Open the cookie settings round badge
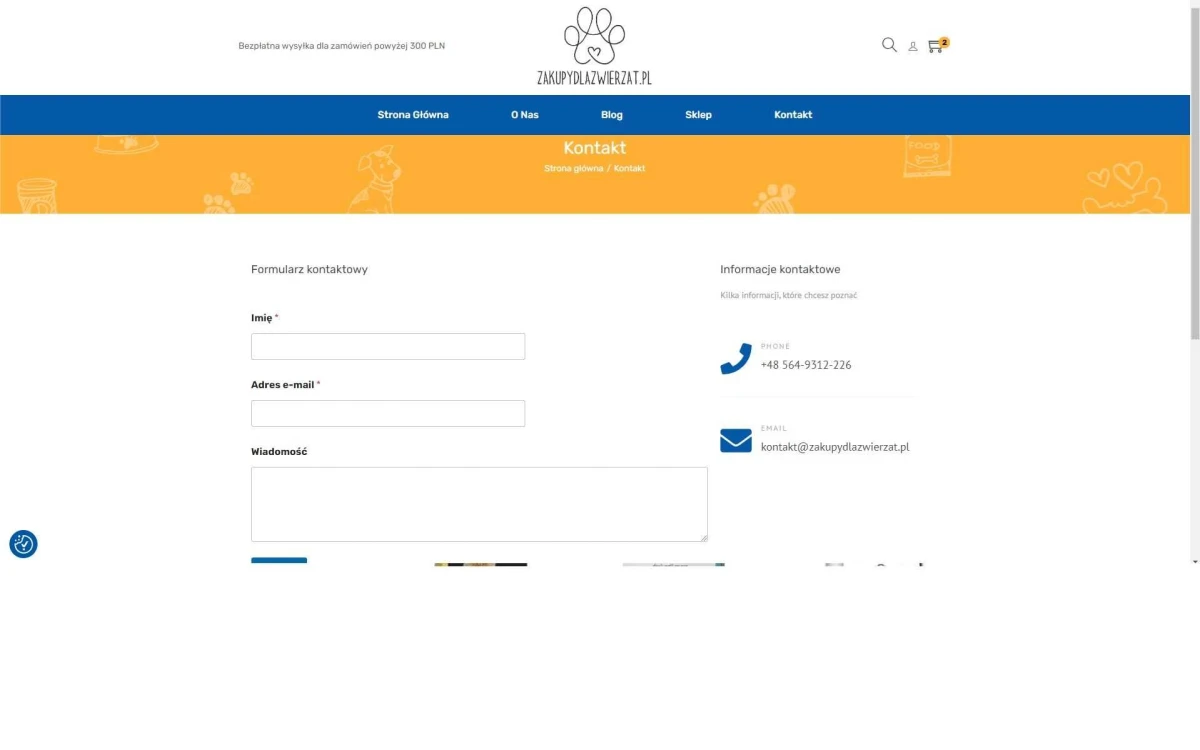Image resolution: width=1200 pixels, height=750 pixels. pos(24,544)
